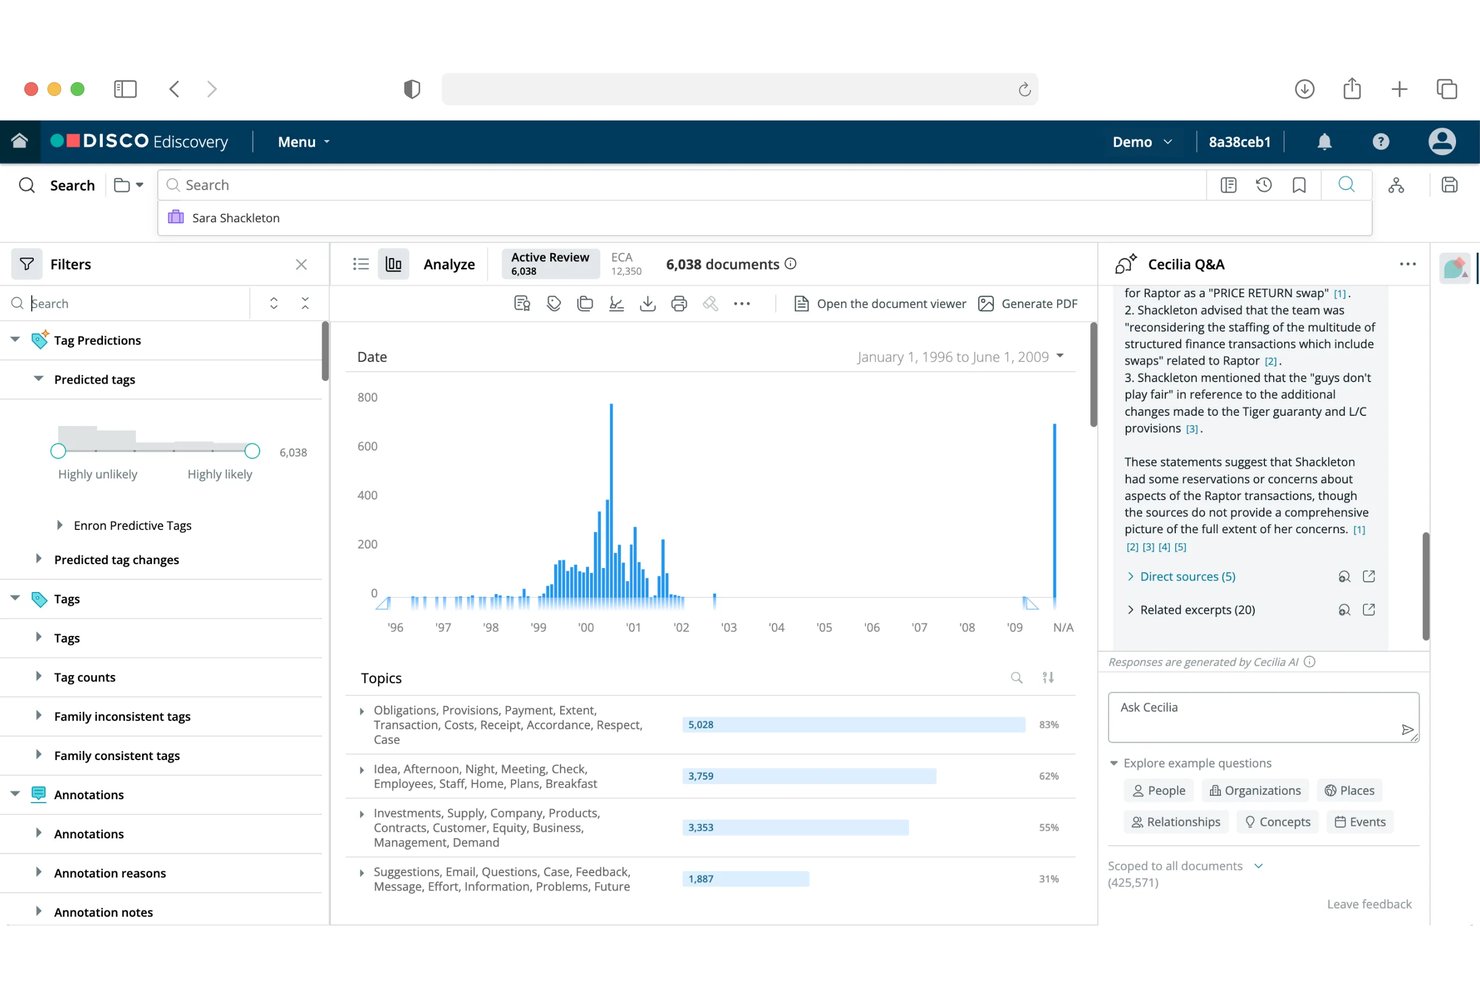1480x987 pixels.
Task: Switch to the chart analyze view
Action: click(x=394, y=264)
